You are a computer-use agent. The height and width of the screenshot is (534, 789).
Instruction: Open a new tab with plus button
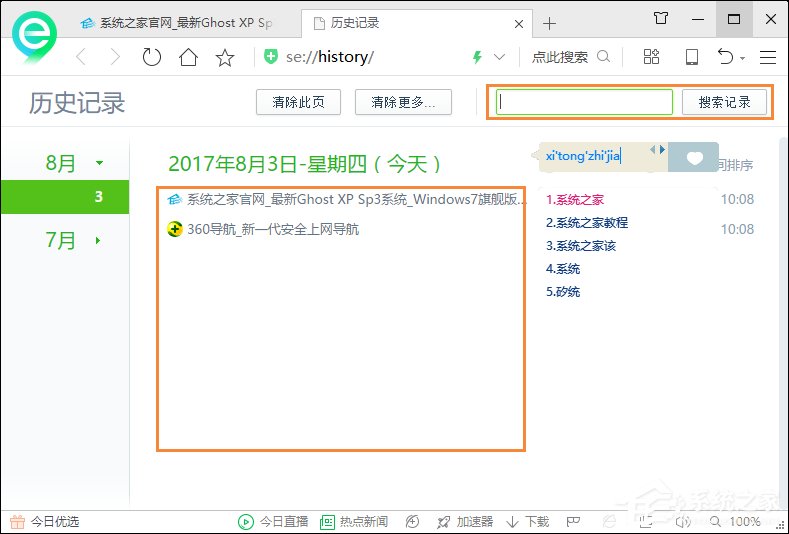549,23
